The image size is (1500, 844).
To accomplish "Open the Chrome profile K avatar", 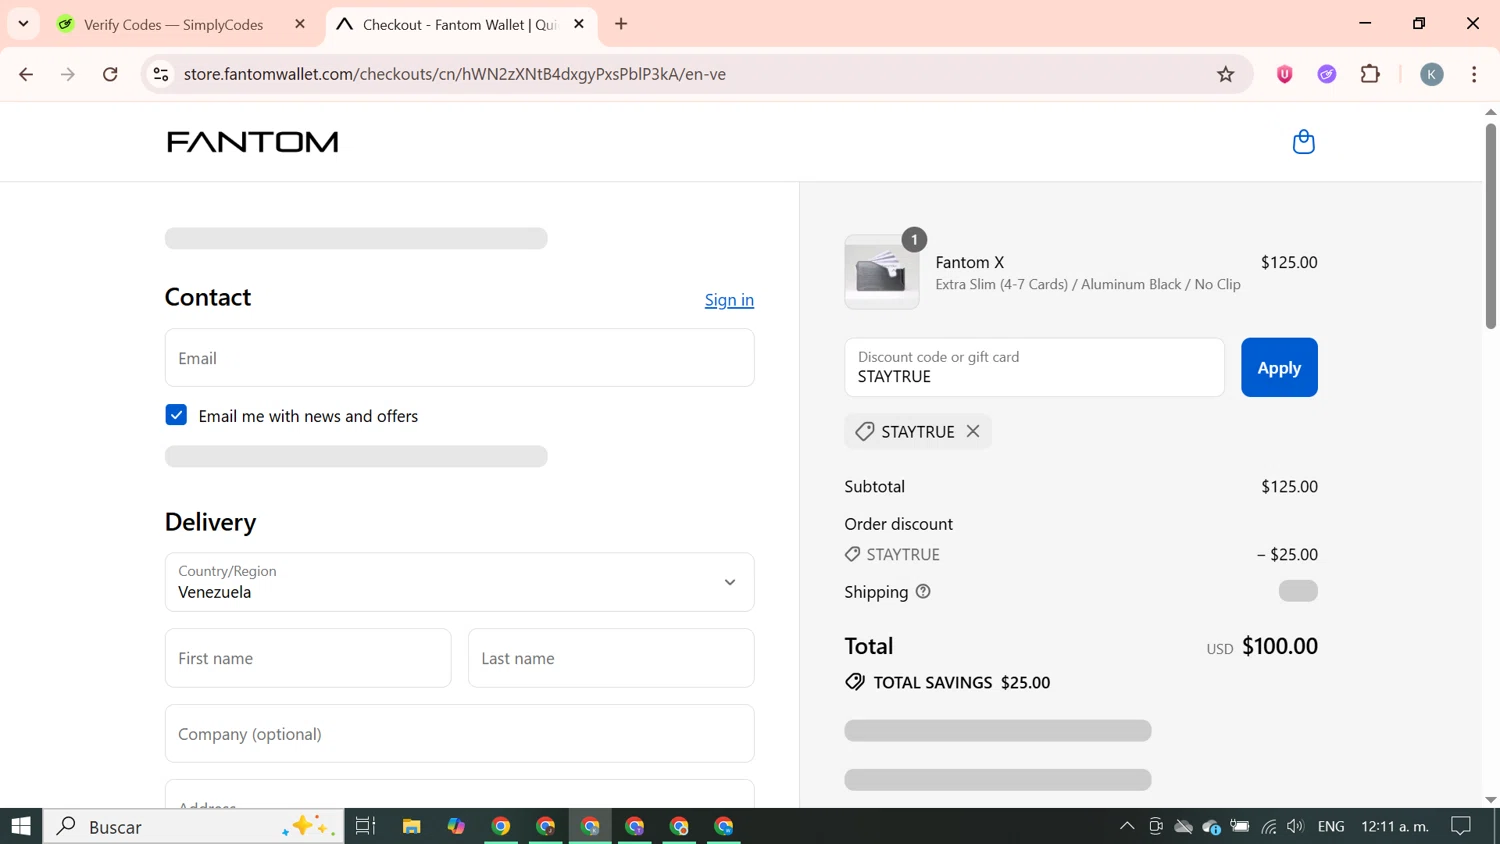I will [x=1432, y=74].
